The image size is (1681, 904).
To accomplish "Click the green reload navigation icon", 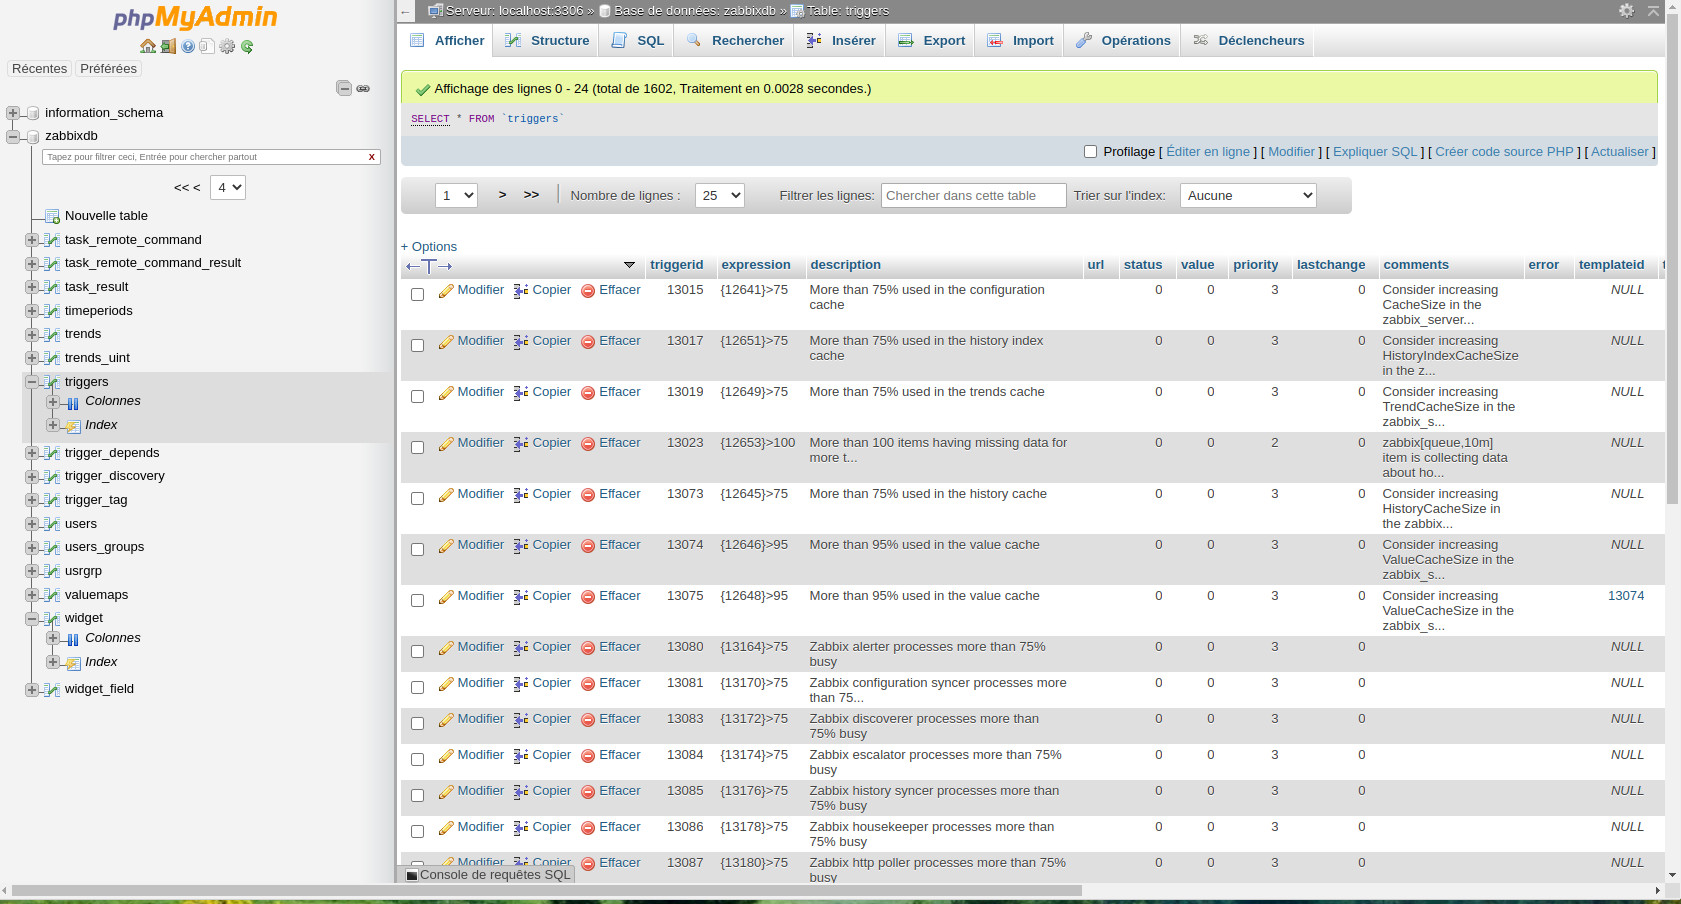I will tap(247, 46).
